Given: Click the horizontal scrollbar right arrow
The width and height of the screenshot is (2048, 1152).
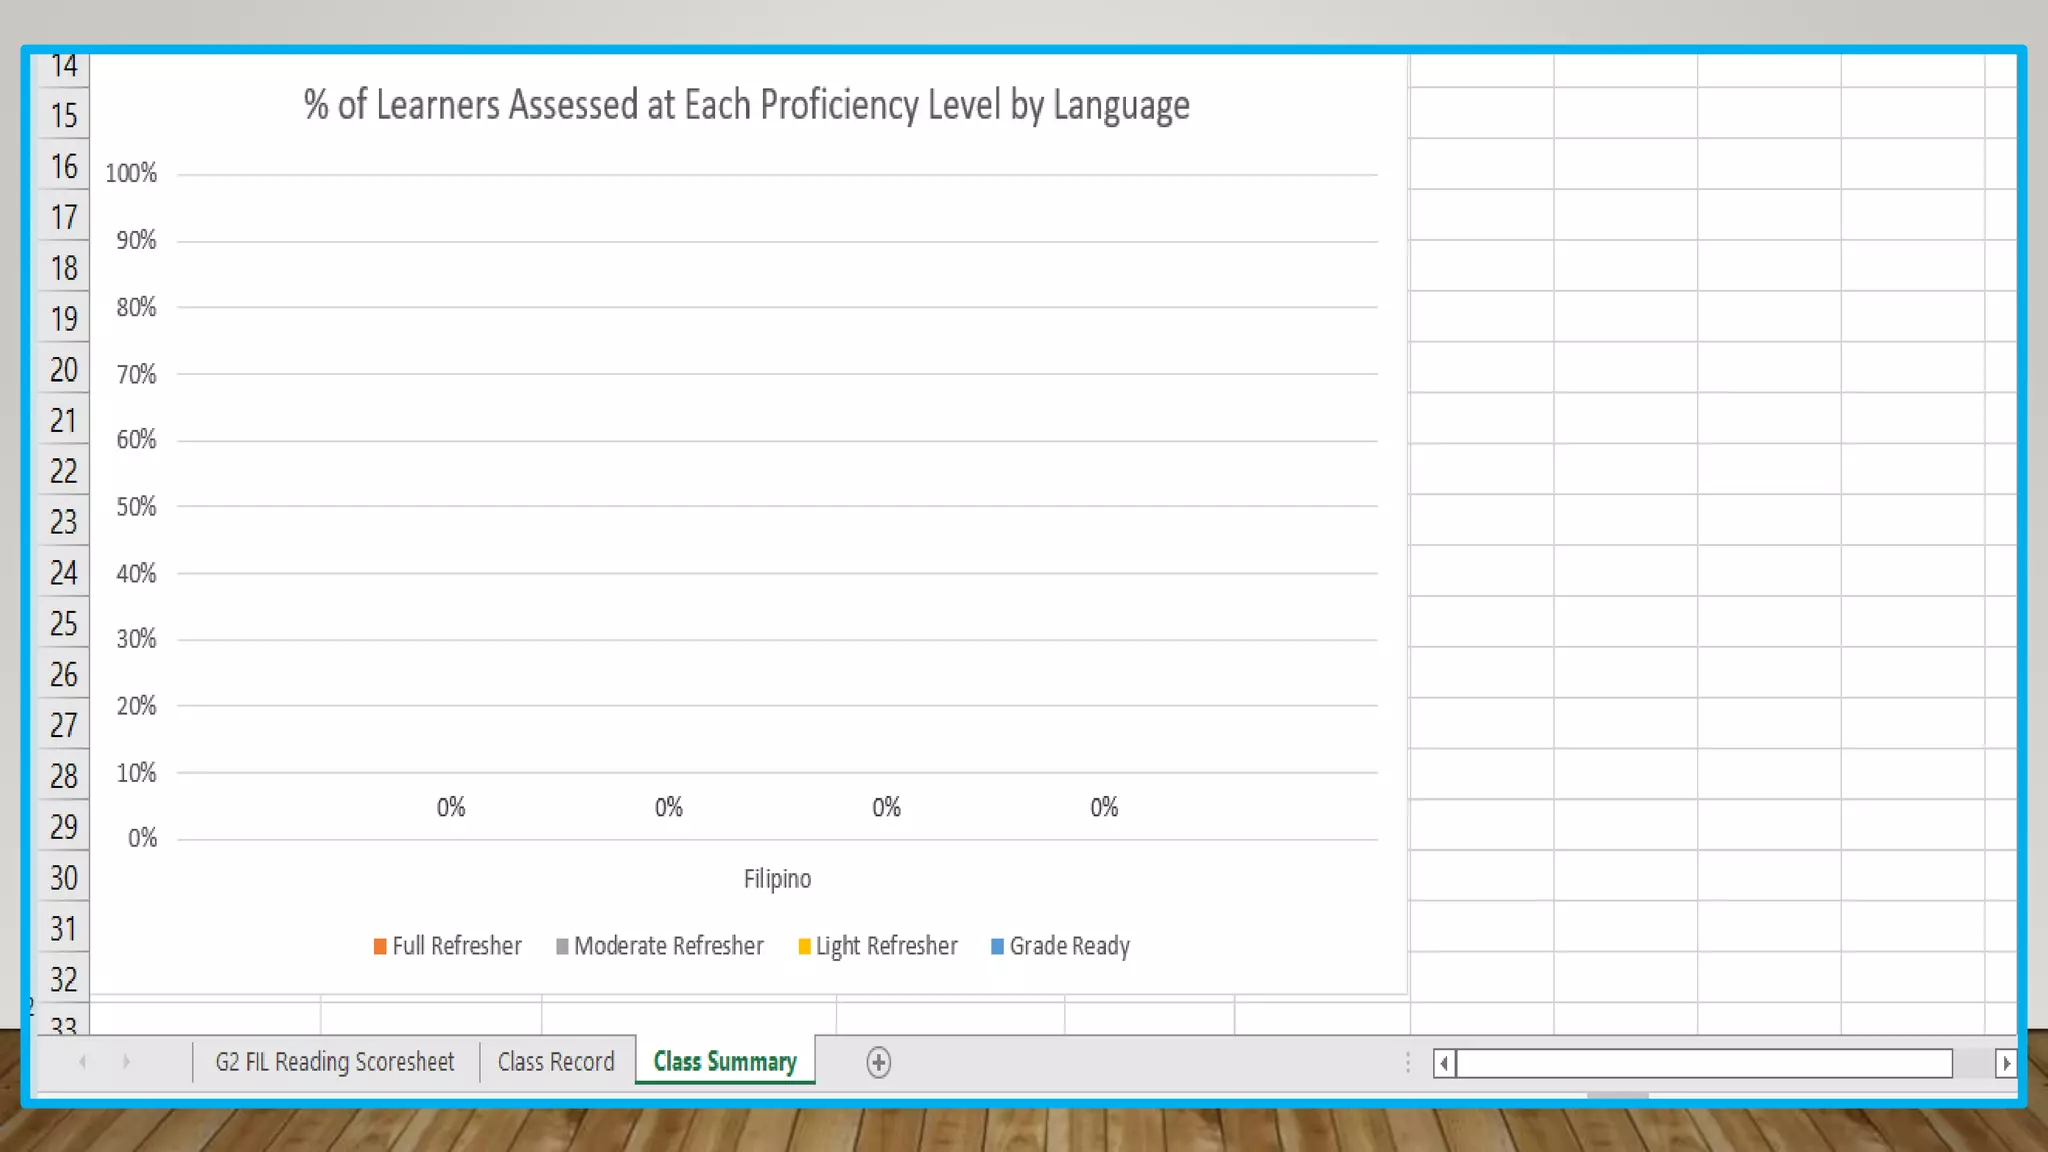Looking at the screenshot, I should (x=2005, y=1063).
